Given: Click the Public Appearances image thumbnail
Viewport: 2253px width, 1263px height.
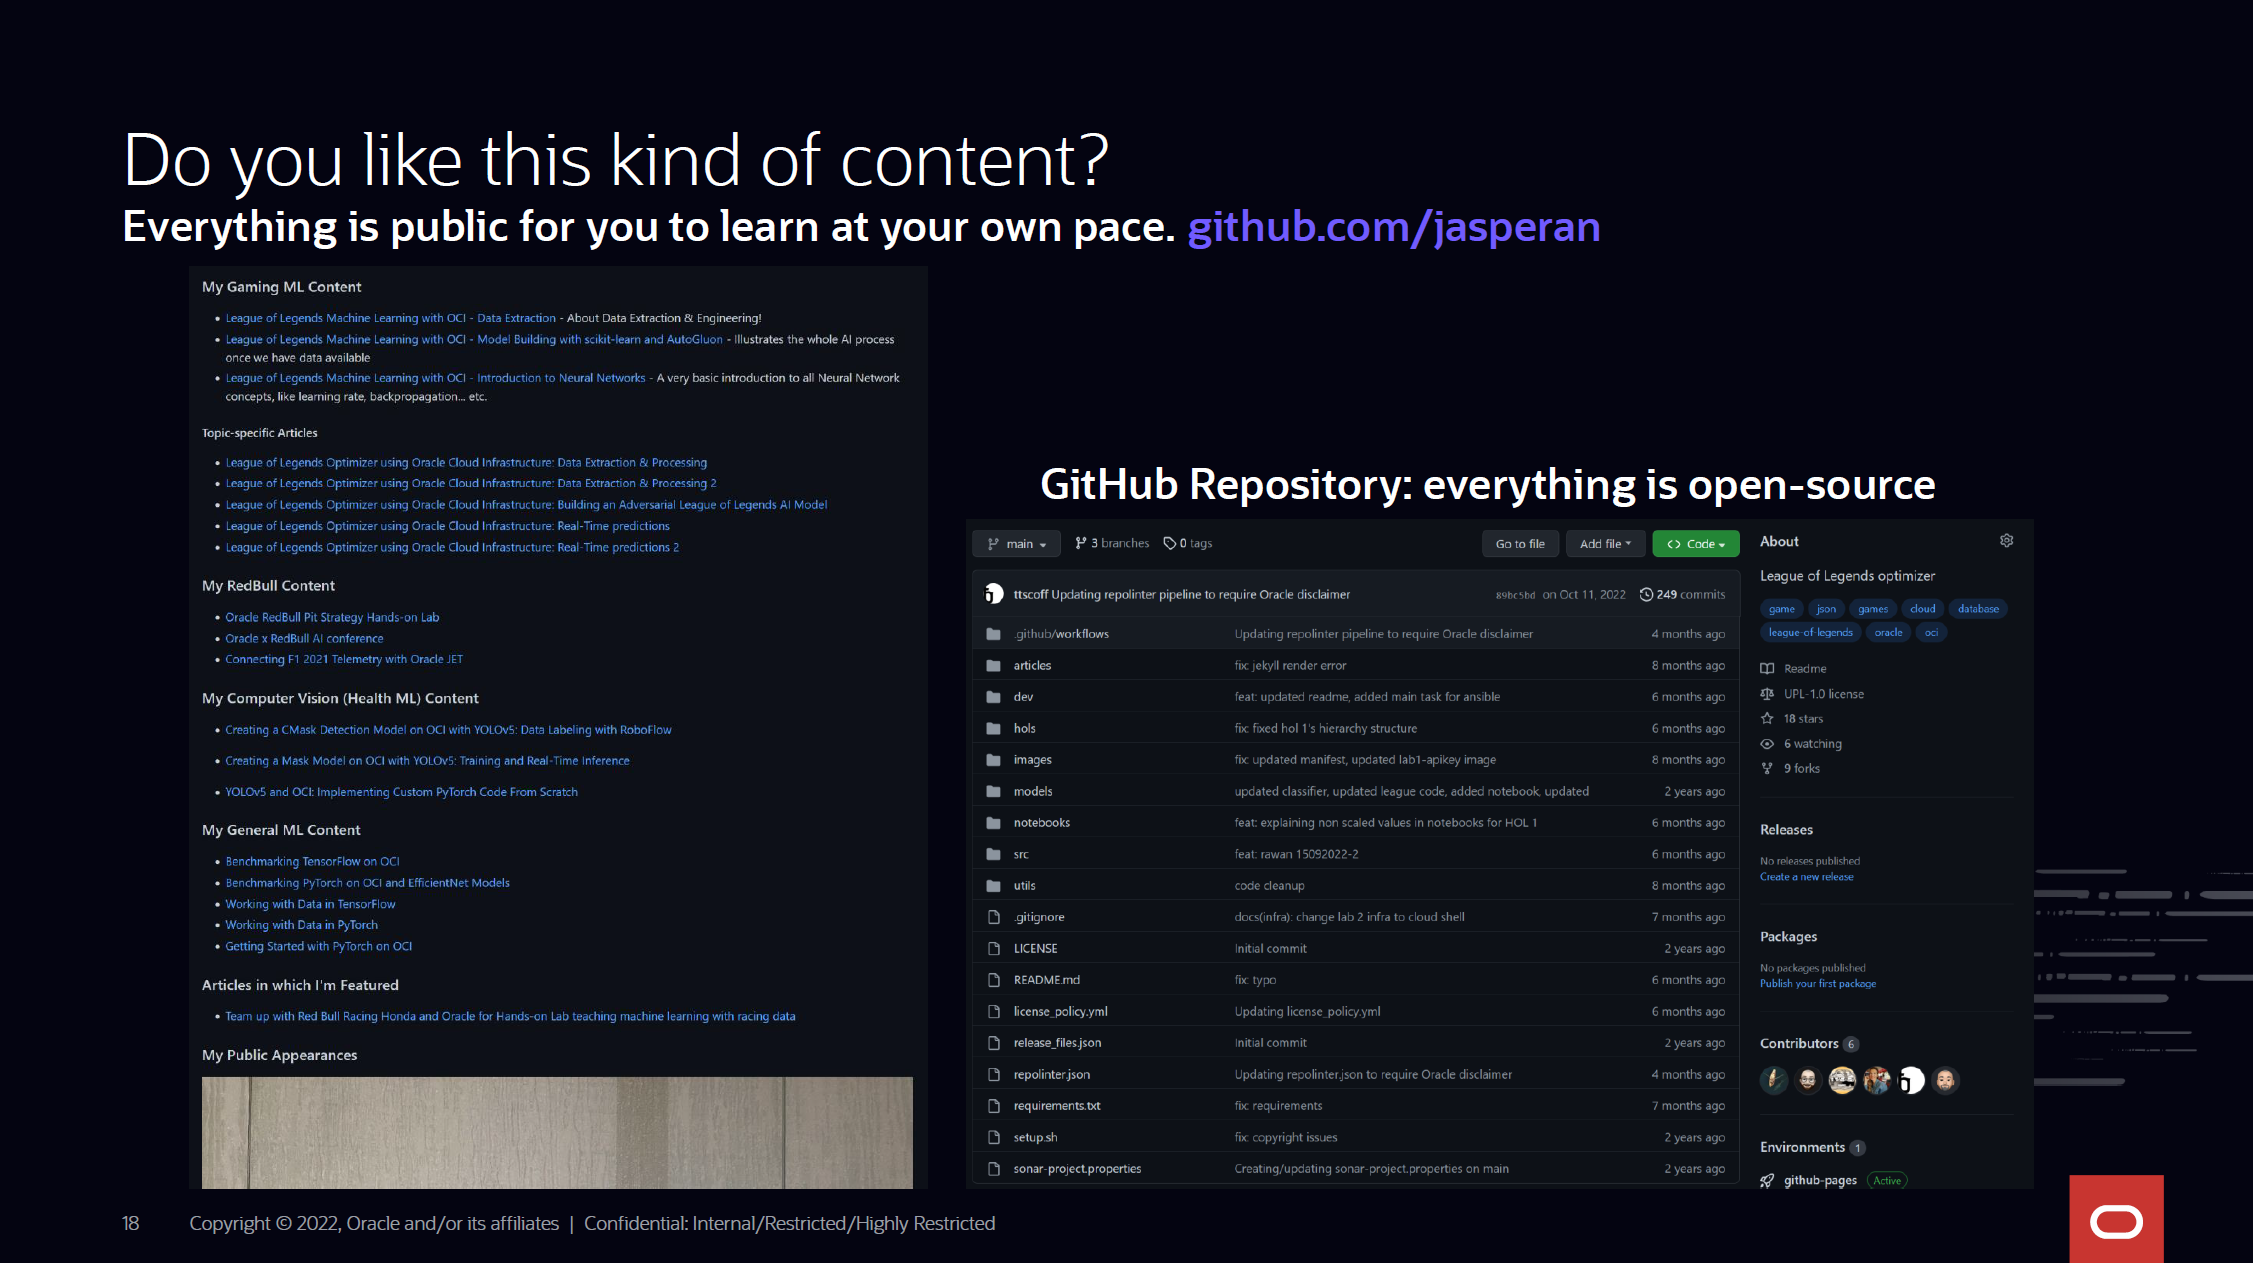Looking at the screenshot, I should (x=557, y=1132).
